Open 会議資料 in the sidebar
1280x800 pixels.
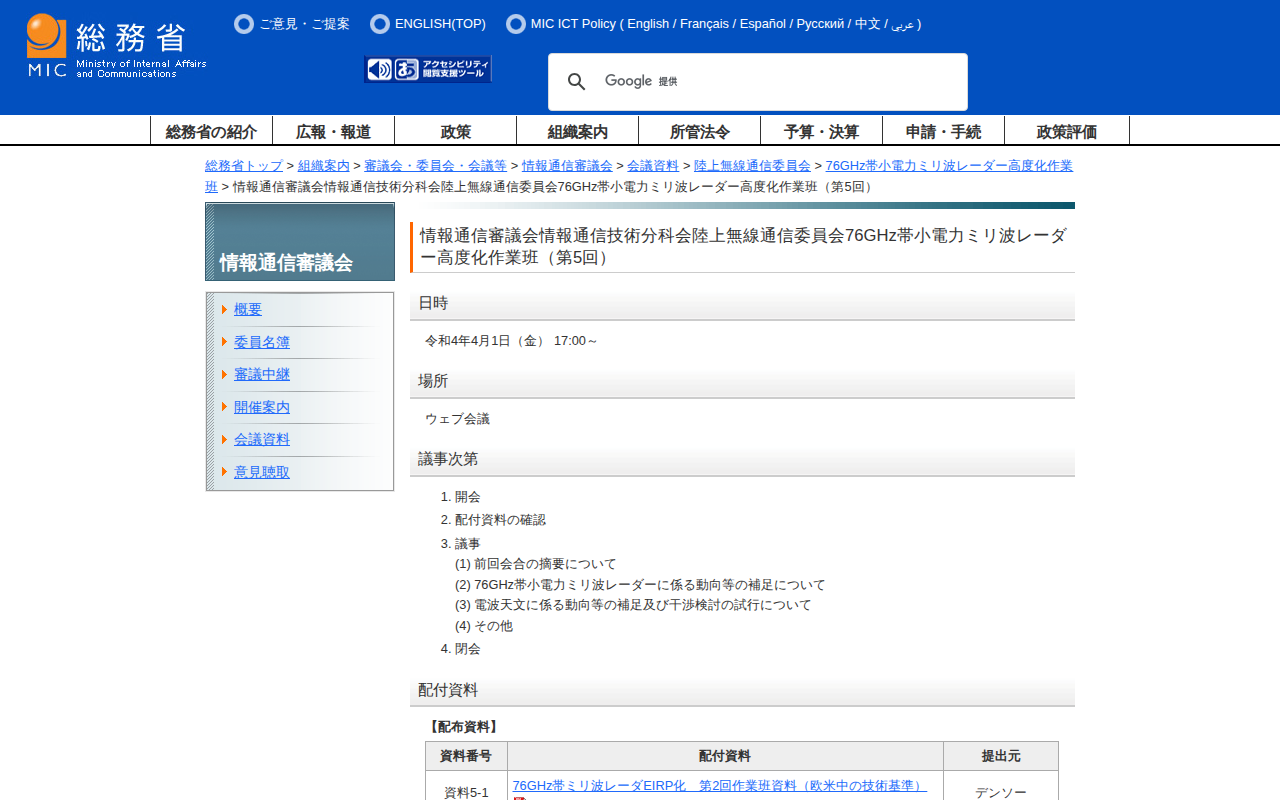coord(262,439)
